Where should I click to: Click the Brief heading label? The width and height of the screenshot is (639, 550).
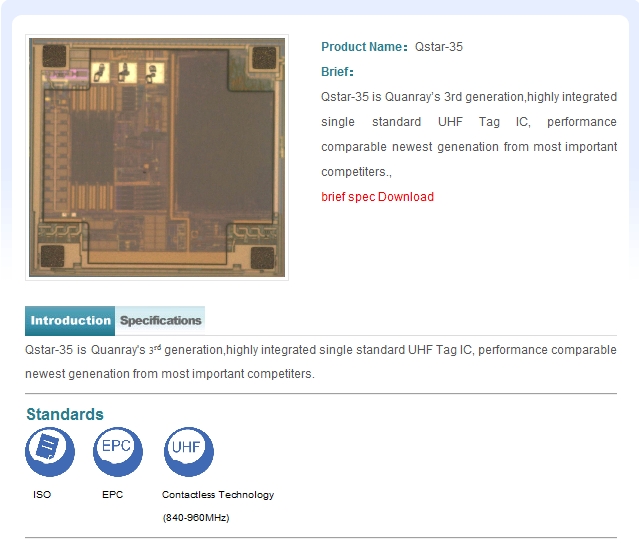click(x=337, y=72)
